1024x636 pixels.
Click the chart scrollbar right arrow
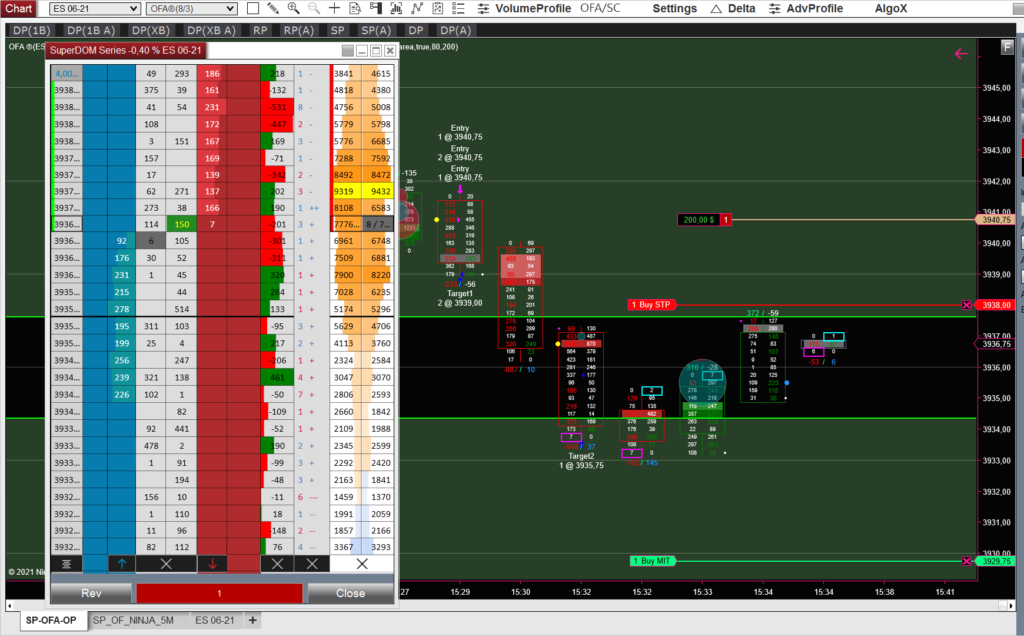[x=1011, y=606]
